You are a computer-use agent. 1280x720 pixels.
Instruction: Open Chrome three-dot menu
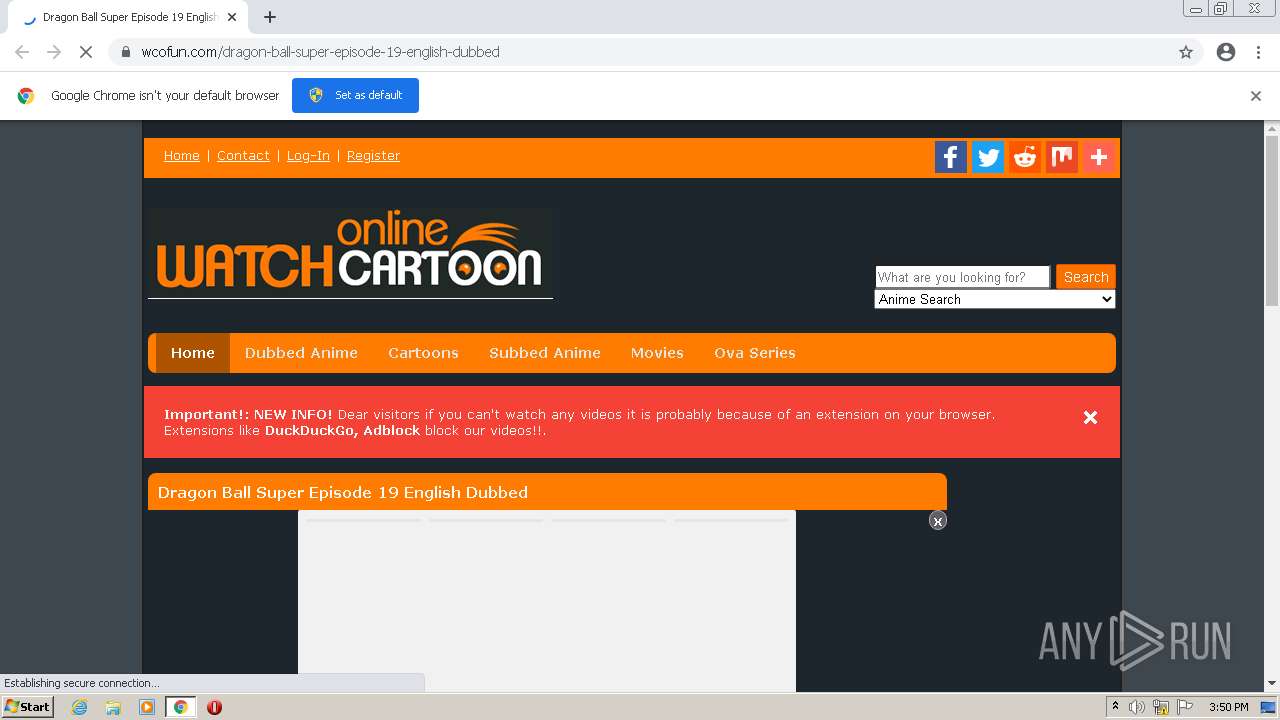click(x=1258, y=52)
